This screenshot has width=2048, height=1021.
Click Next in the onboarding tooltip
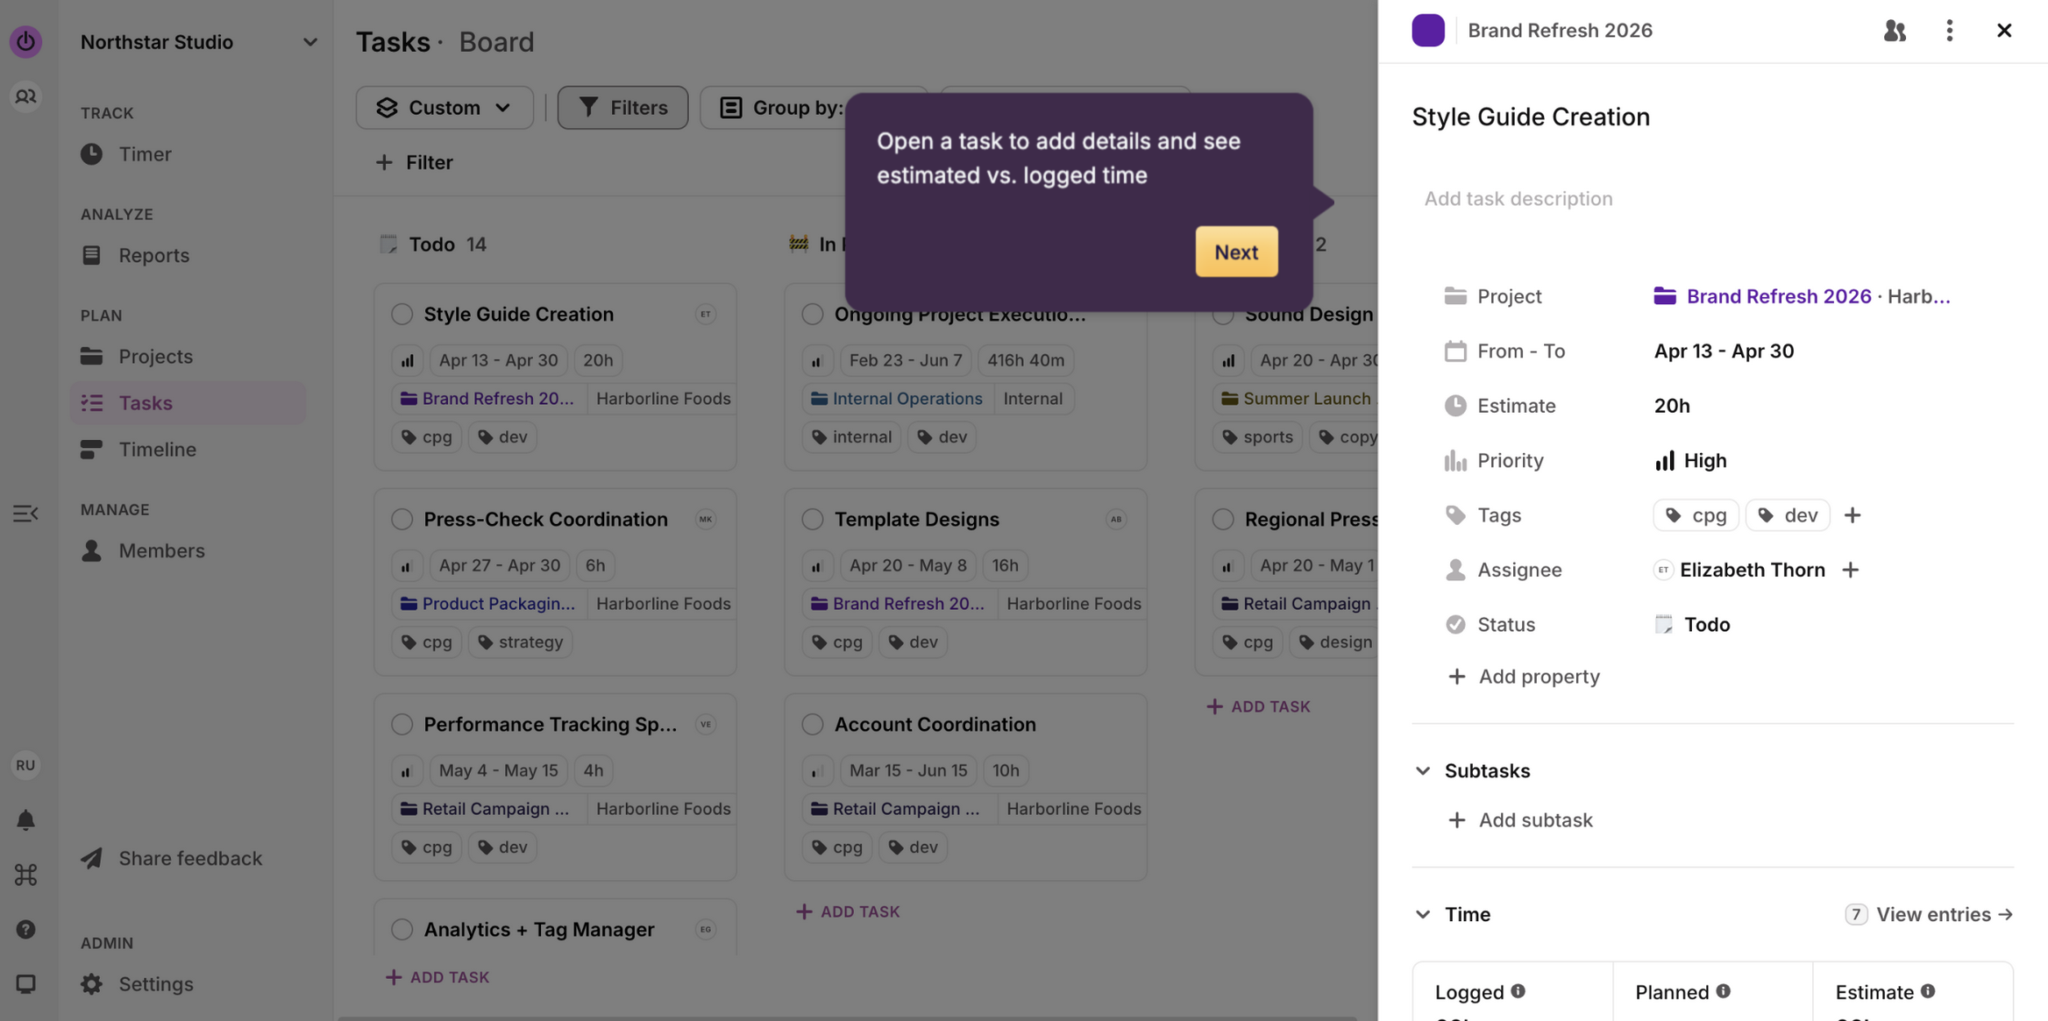[x=1236, y=252]
